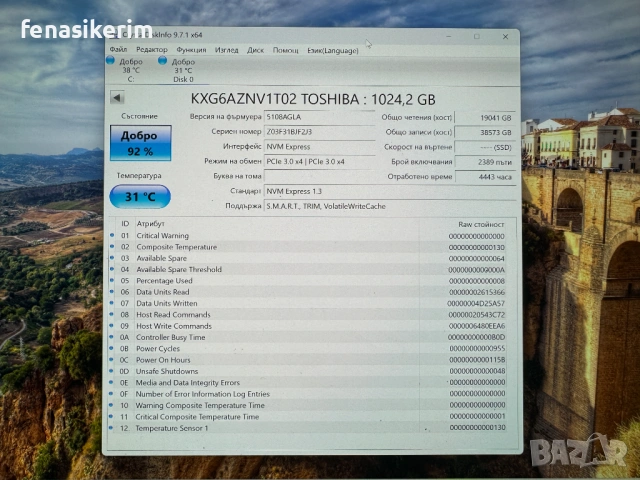Select Warning Composite Temperature Time row
The height and width of the screenshot is (480, 640).
307,405
